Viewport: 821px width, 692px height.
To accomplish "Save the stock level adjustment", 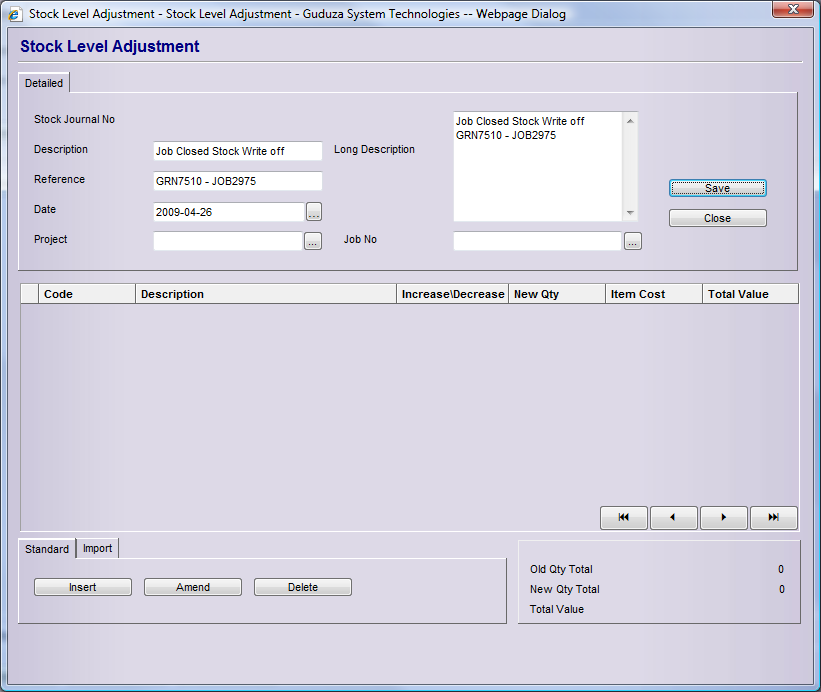I will [717, 188].
